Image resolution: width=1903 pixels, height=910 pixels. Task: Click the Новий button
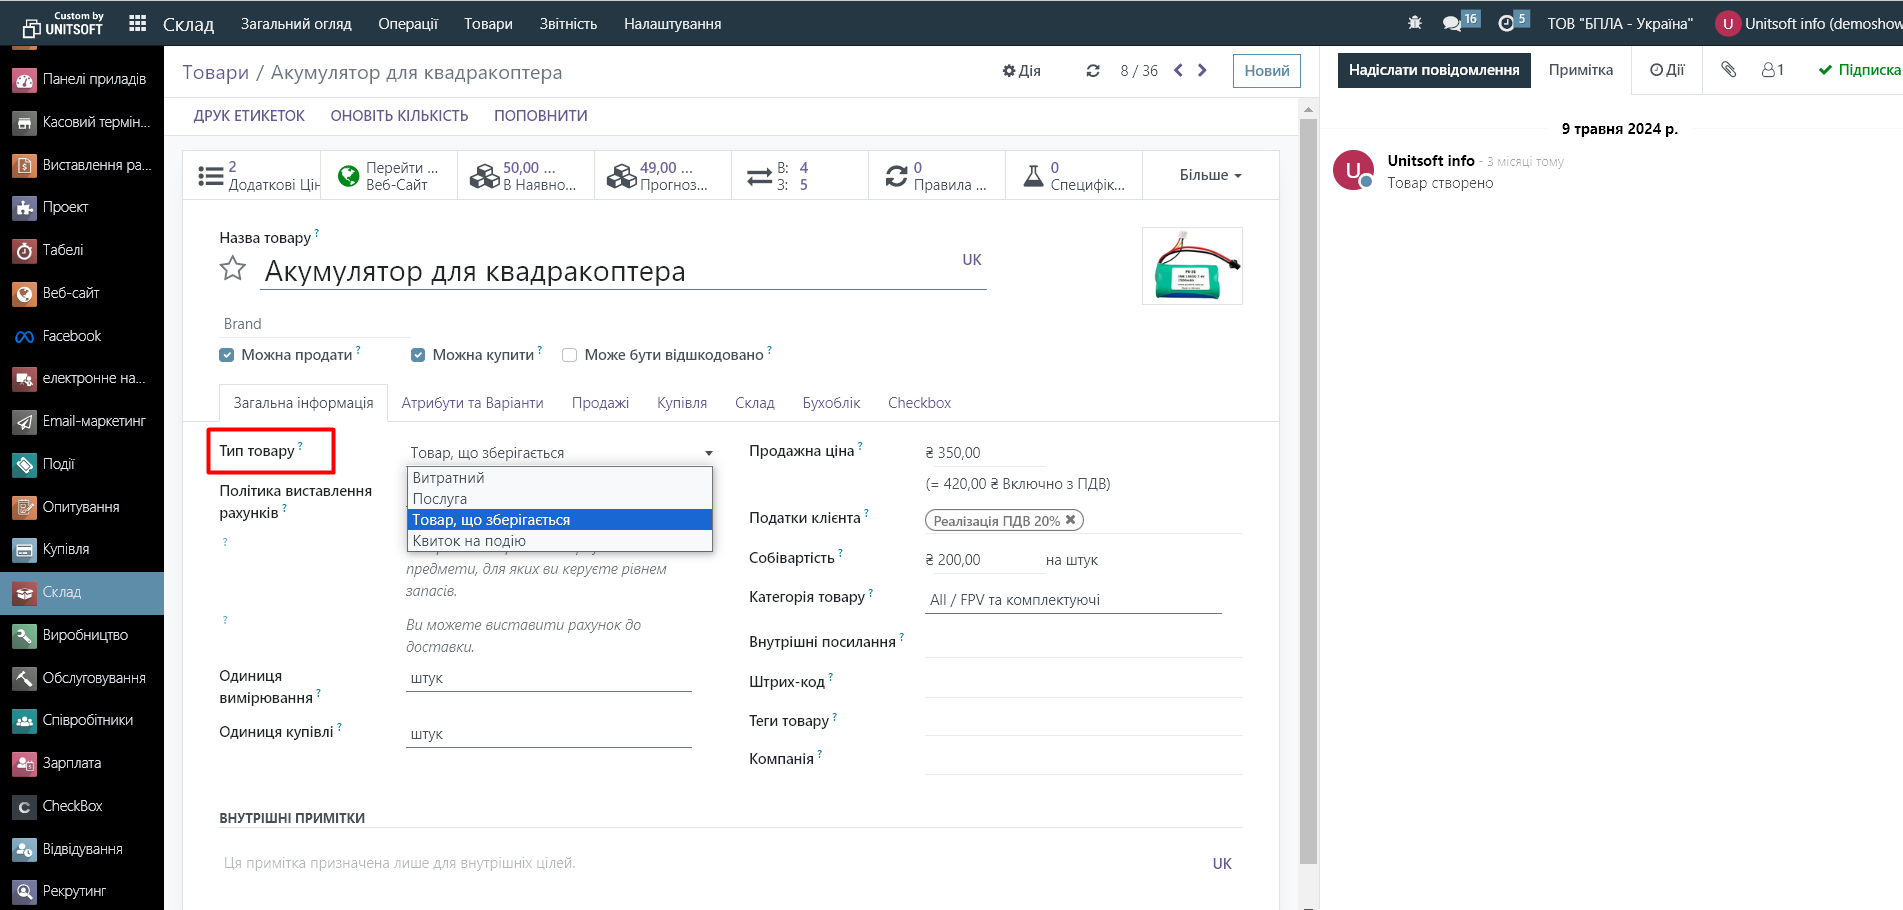tap(1266, 71)
